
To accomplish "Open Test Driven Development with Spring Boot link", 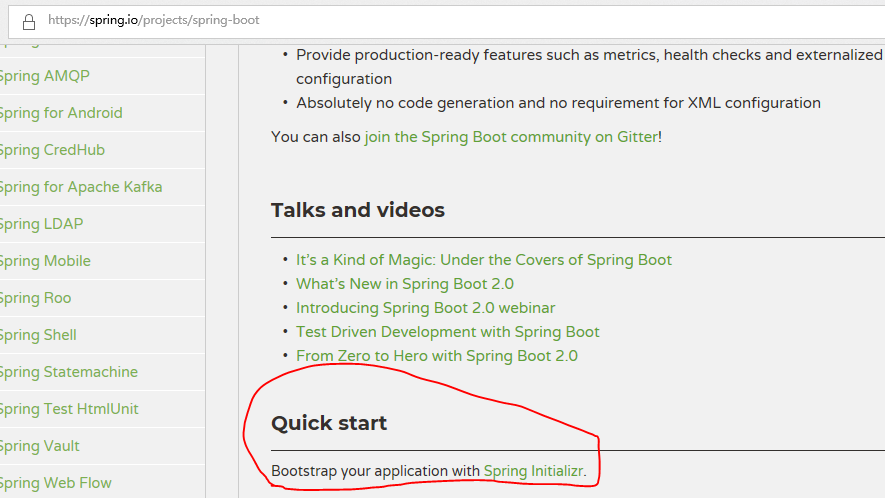I will (448, 332).
